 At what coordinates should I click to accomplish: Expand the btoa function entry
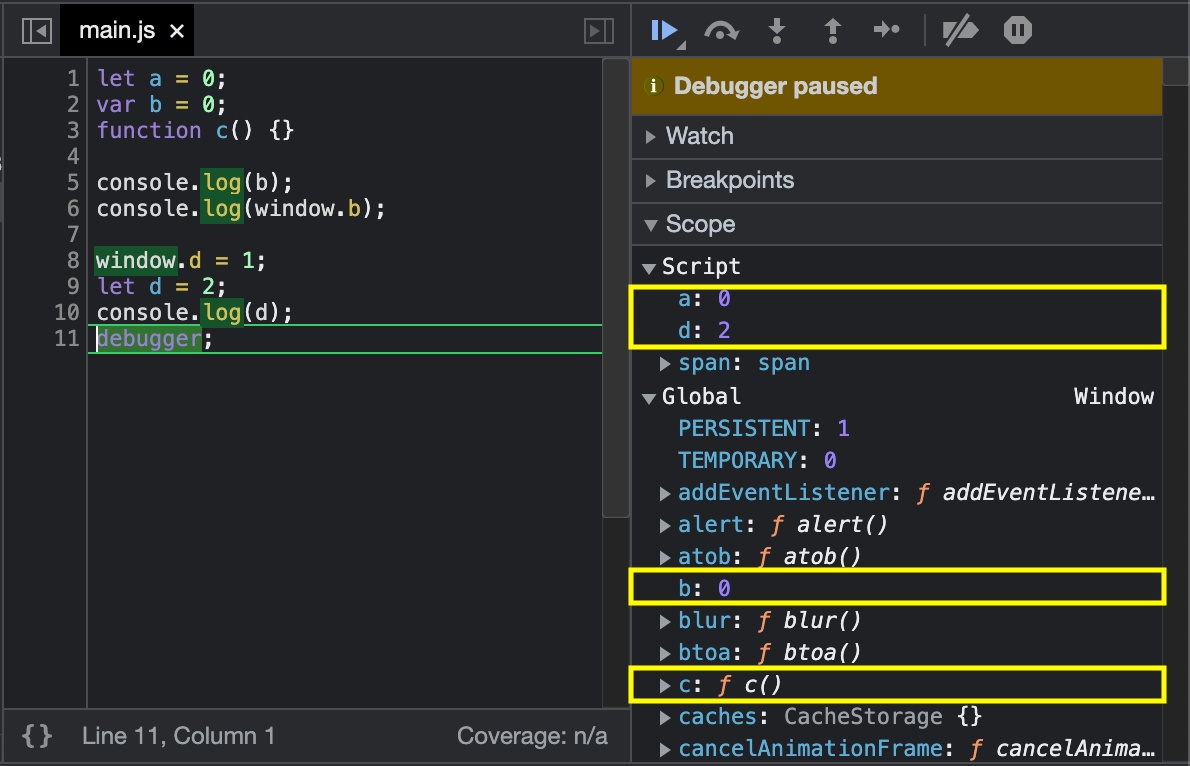coord(665,653)
